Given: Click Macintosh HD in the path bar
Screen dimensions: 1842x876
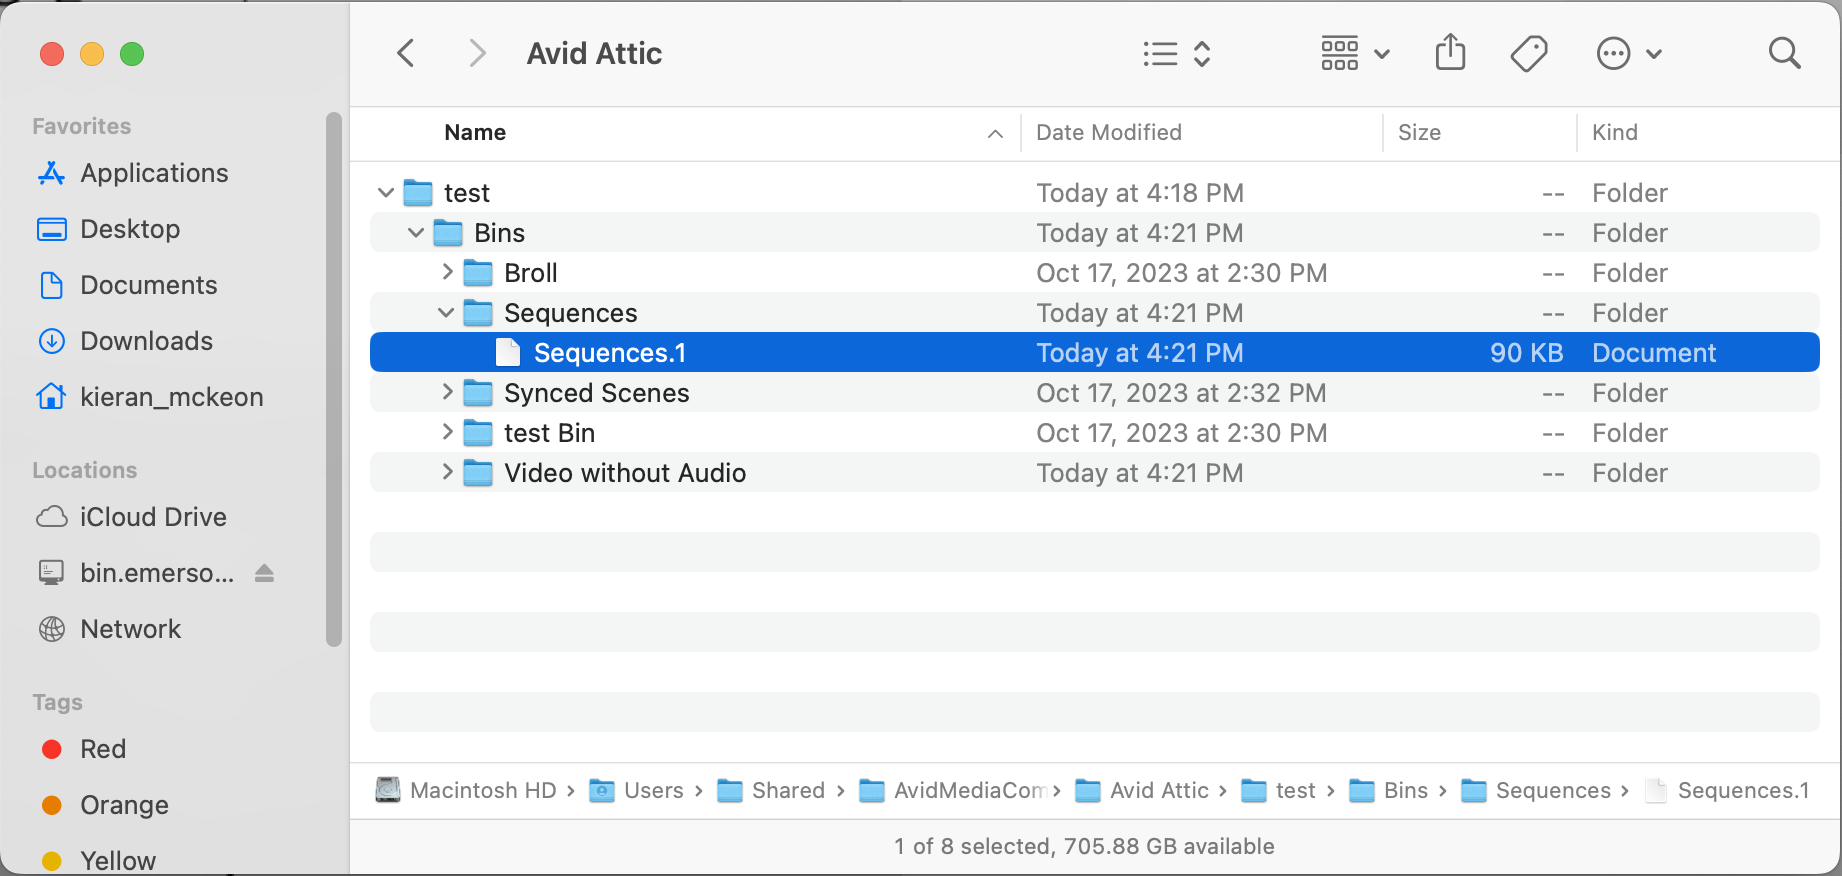Looking at the screenshot, I should pyautogui.click(x=466, y=790).
